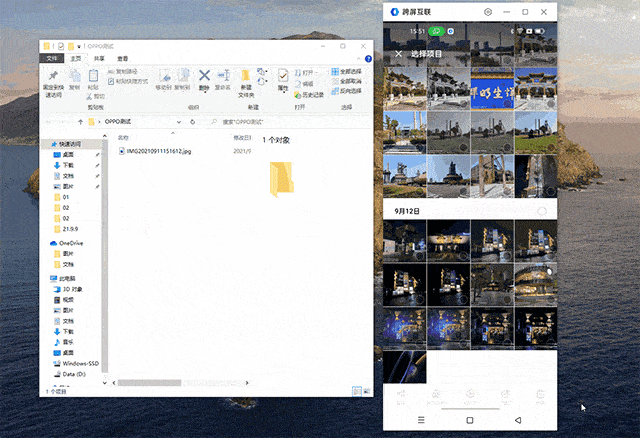
Task: Click the Delete X icon
Action: (204, 76)
